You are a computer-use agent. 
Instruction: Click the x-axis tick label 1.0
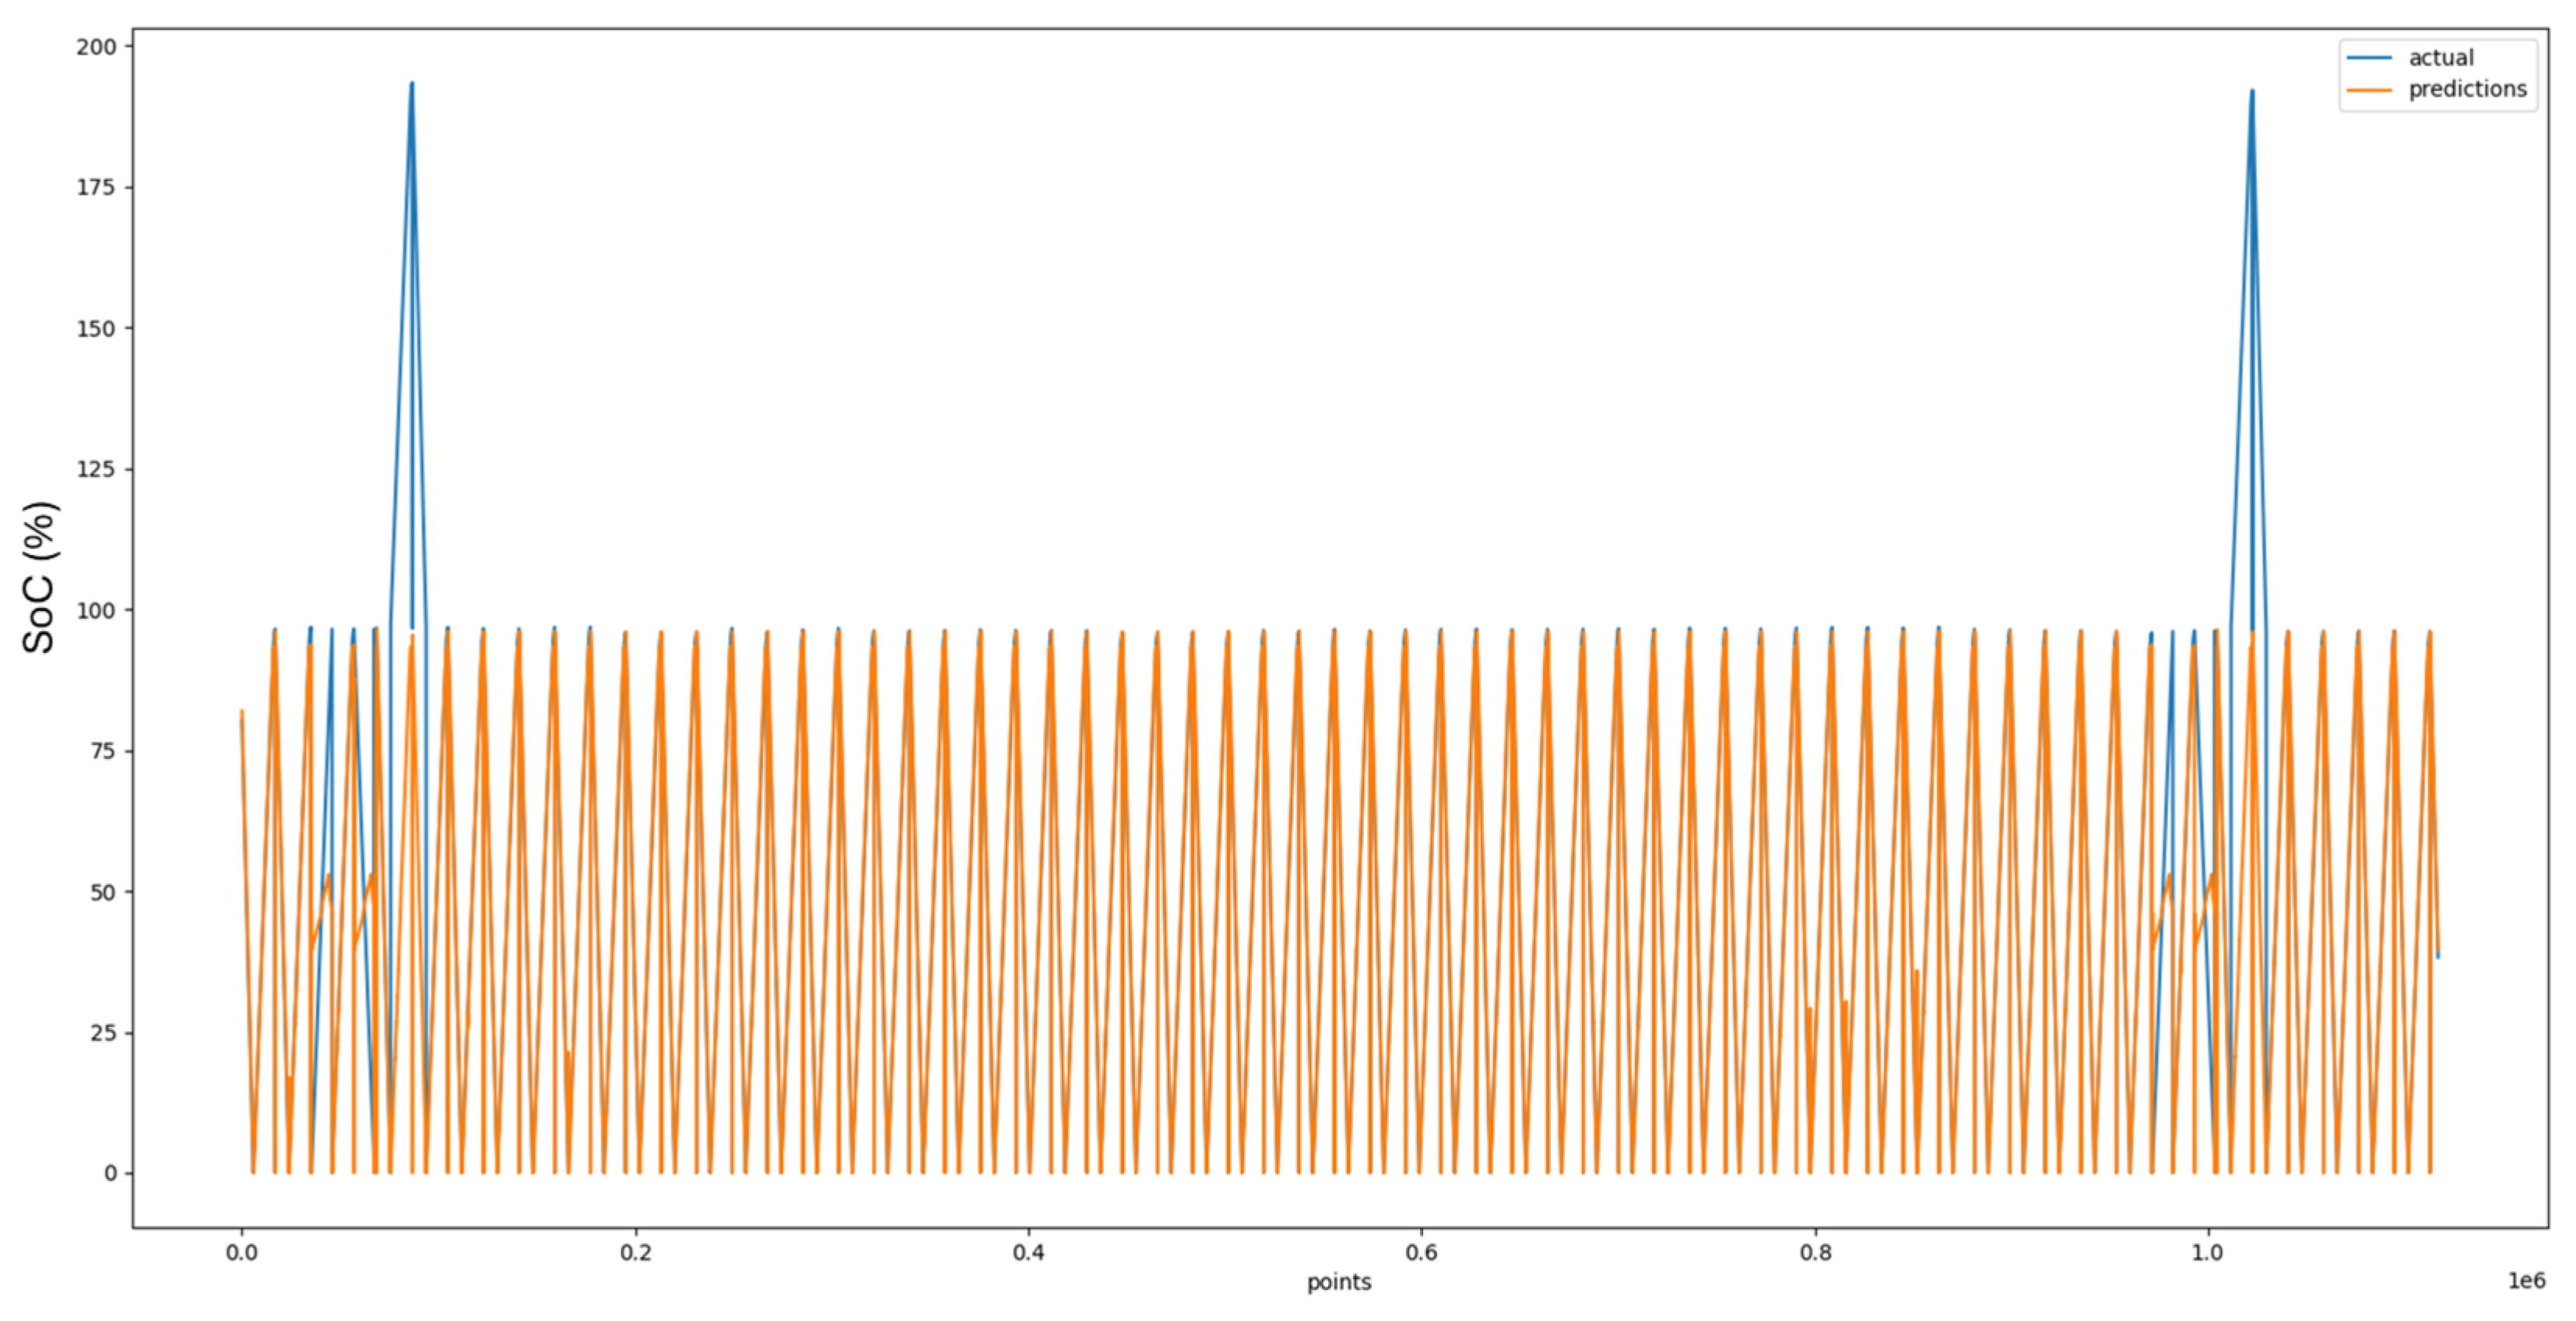click(2207, 1253)
